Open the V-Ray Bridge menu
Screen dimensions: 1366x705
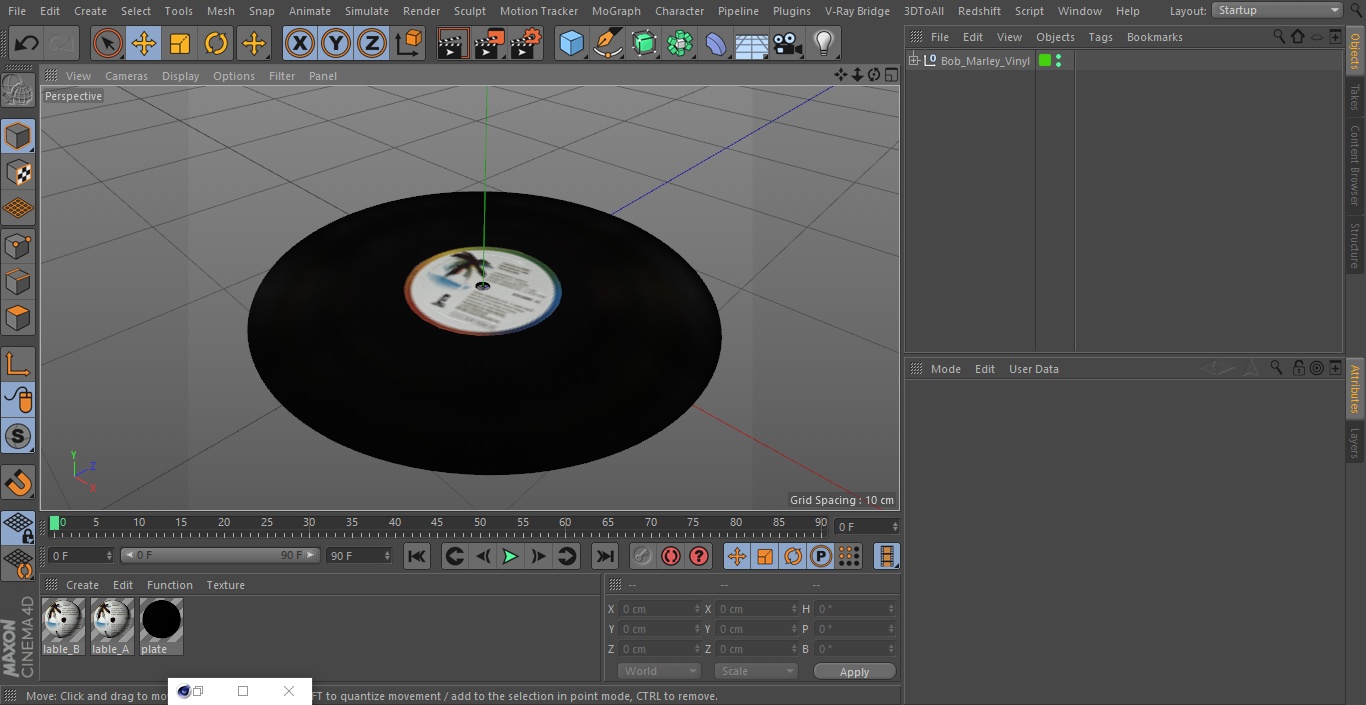tap(857, 11)
